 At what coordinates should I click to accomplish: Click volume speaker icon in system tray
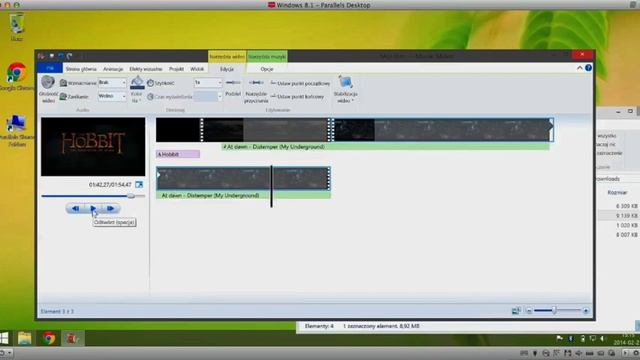tap(602, 338)
